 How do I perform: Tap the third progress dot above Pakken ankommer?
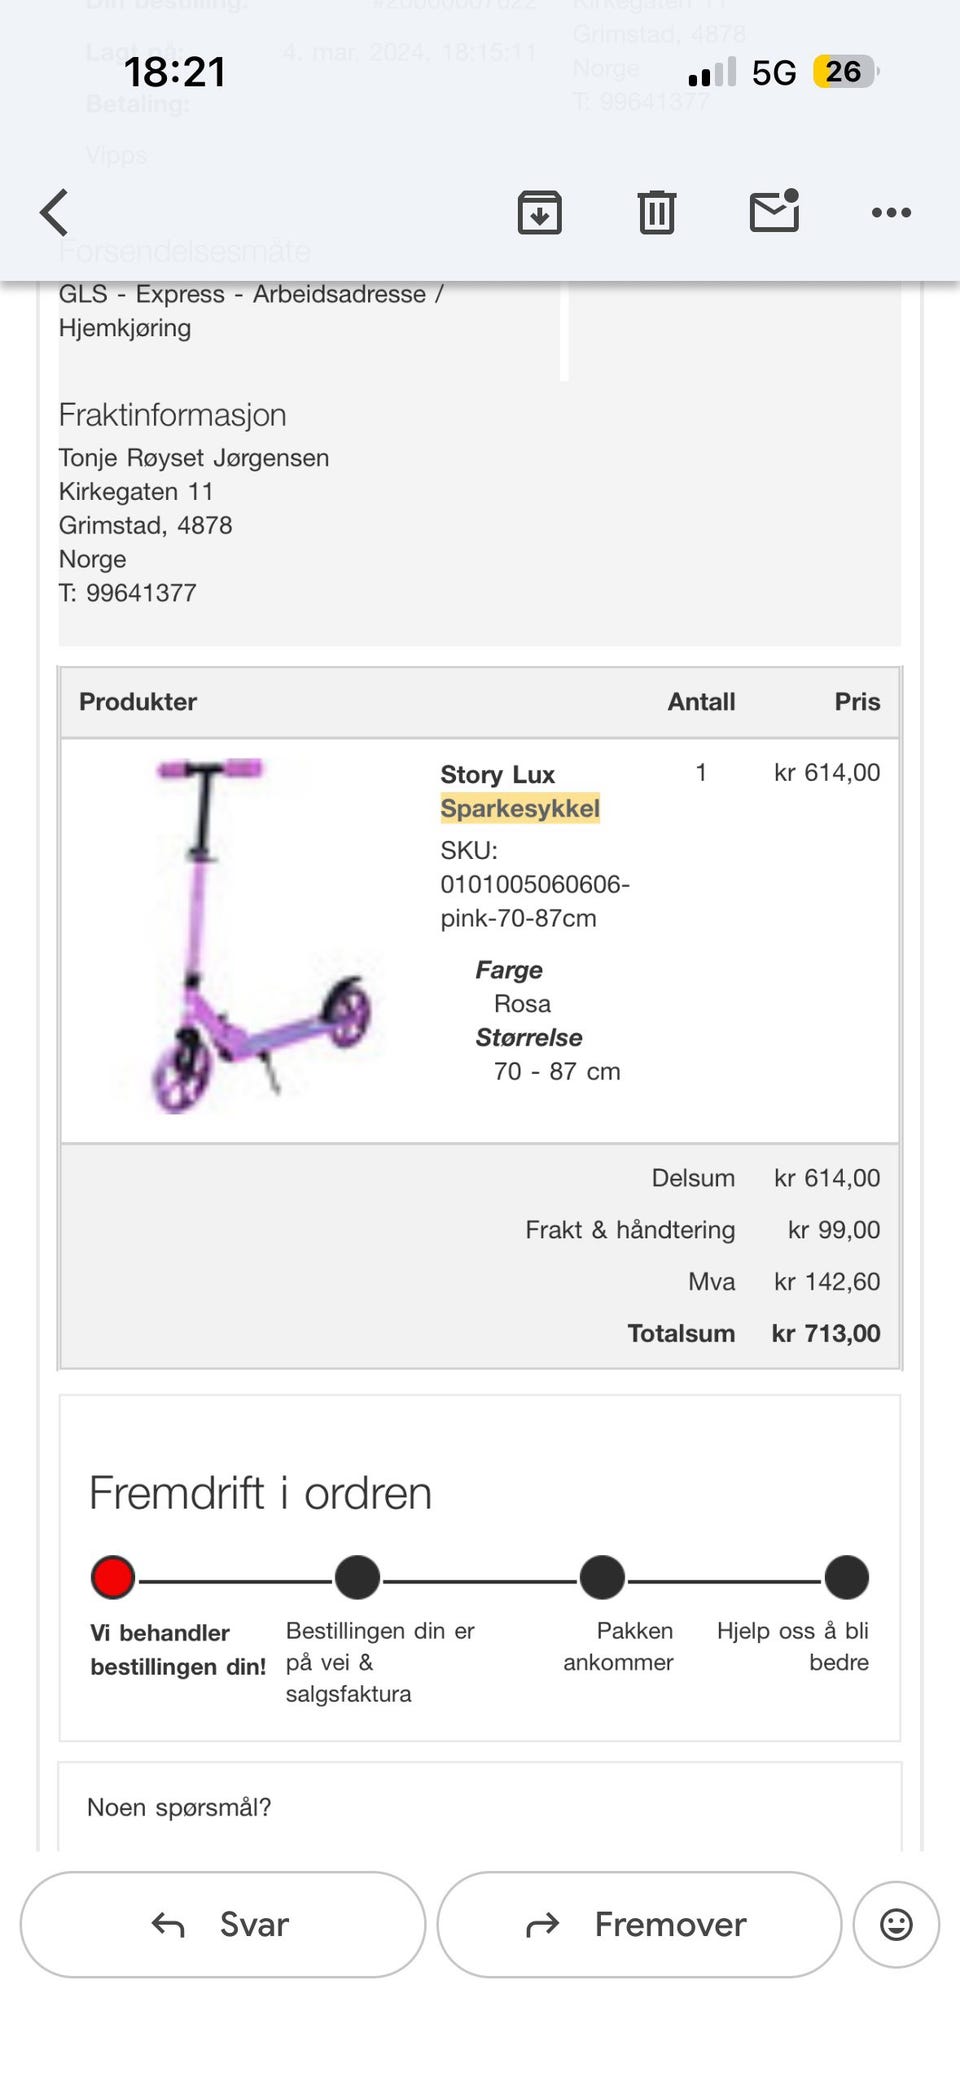pos(602,1577)
